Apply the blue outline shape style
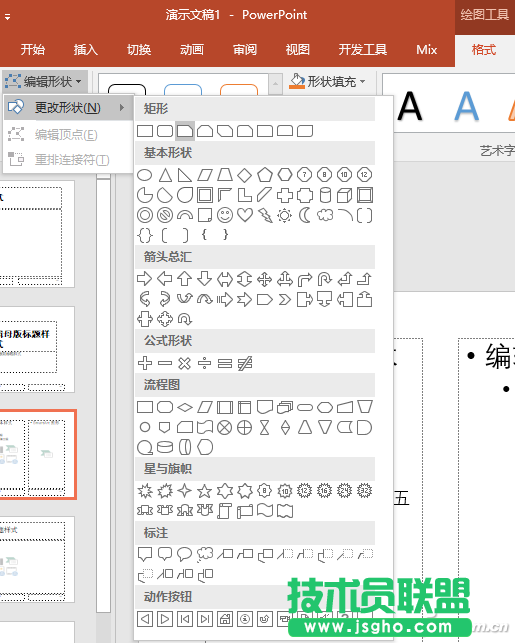 183,89
